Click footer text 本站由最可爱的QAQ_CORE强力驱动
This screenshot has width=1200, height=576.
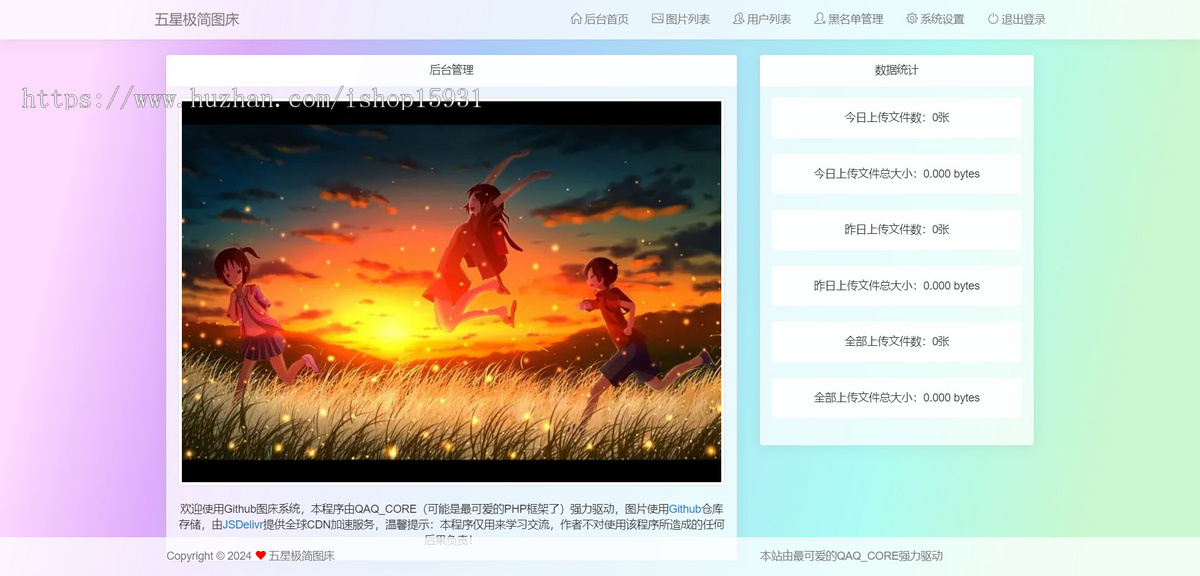click(x=851, y=556)
